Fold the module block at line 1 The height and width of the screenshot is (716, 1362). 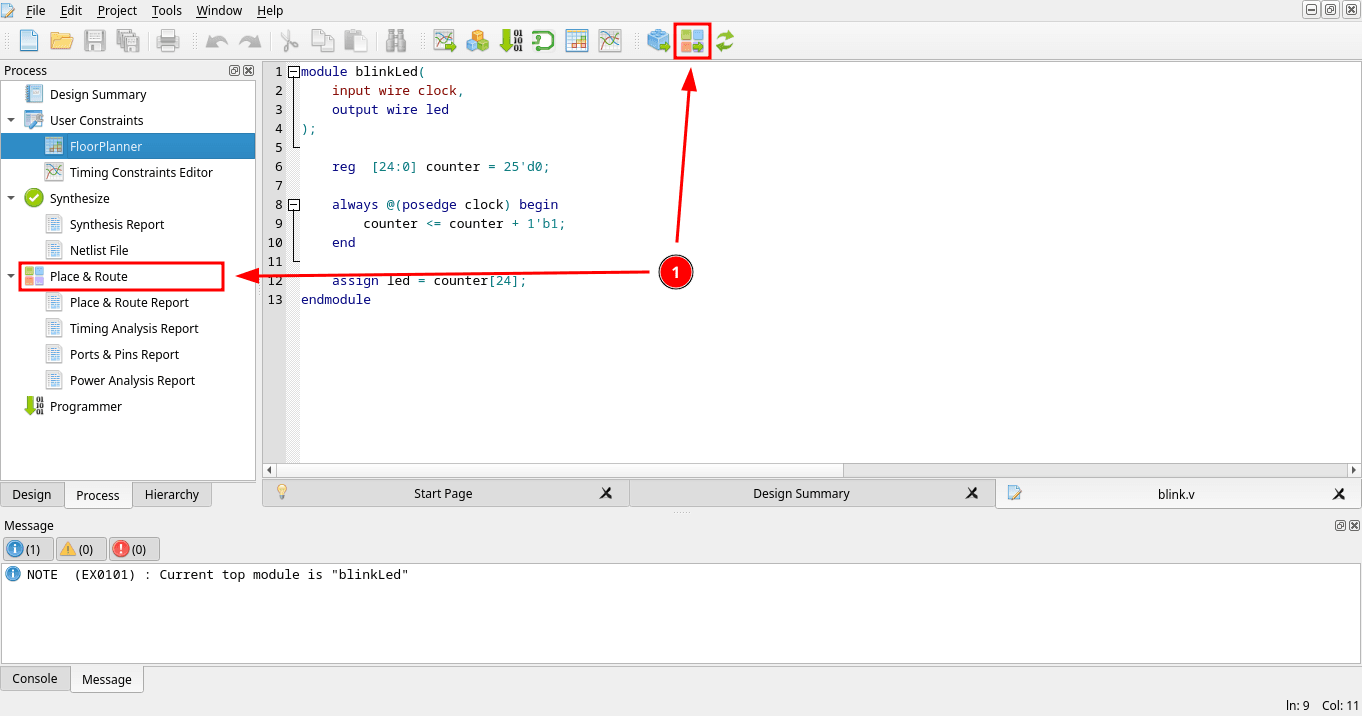[293, 72]
